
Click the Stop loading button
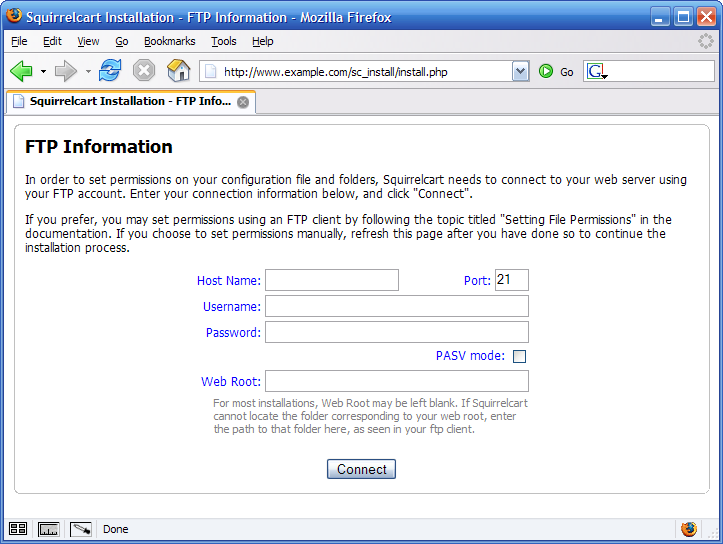click(x=144, y=71)
